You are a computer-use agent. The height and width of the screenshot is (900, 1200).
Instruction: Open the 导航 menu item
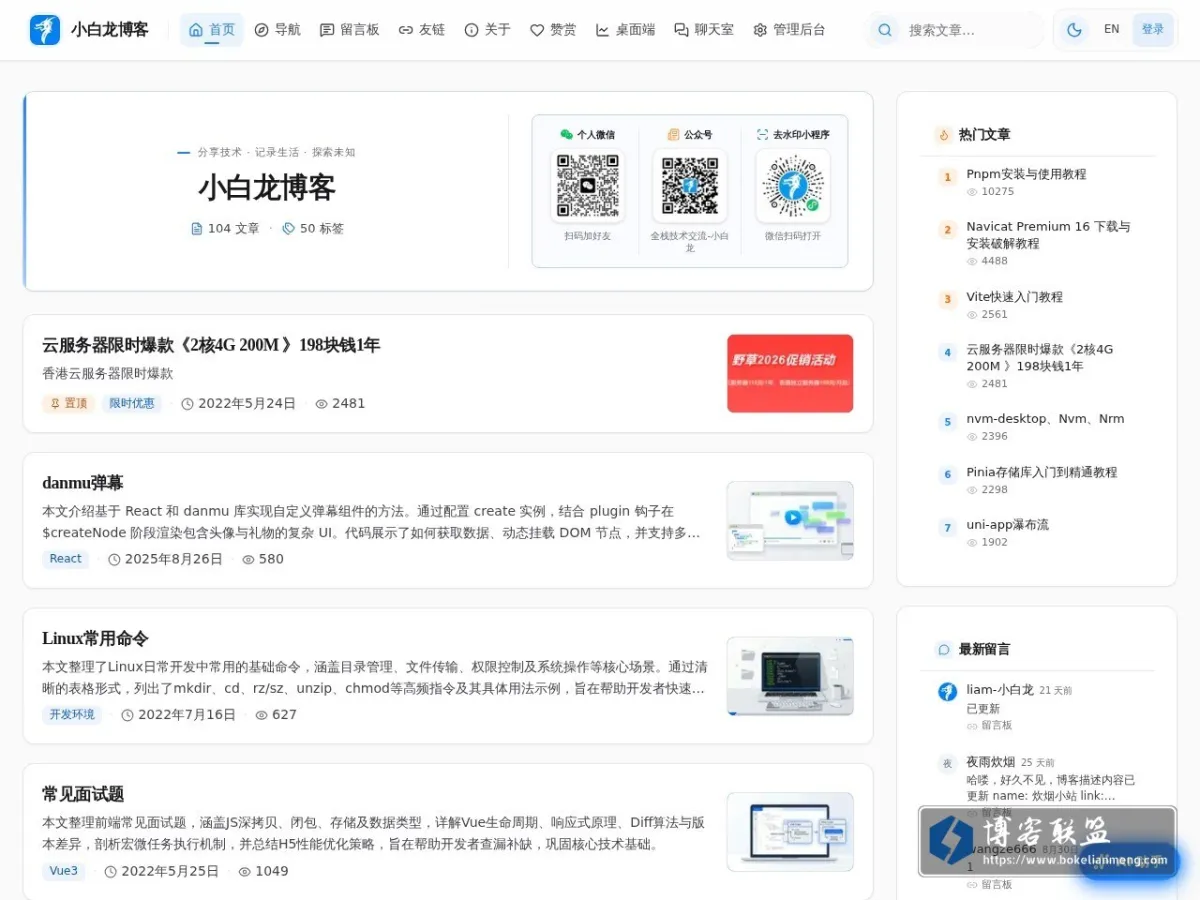coord(277,30)
